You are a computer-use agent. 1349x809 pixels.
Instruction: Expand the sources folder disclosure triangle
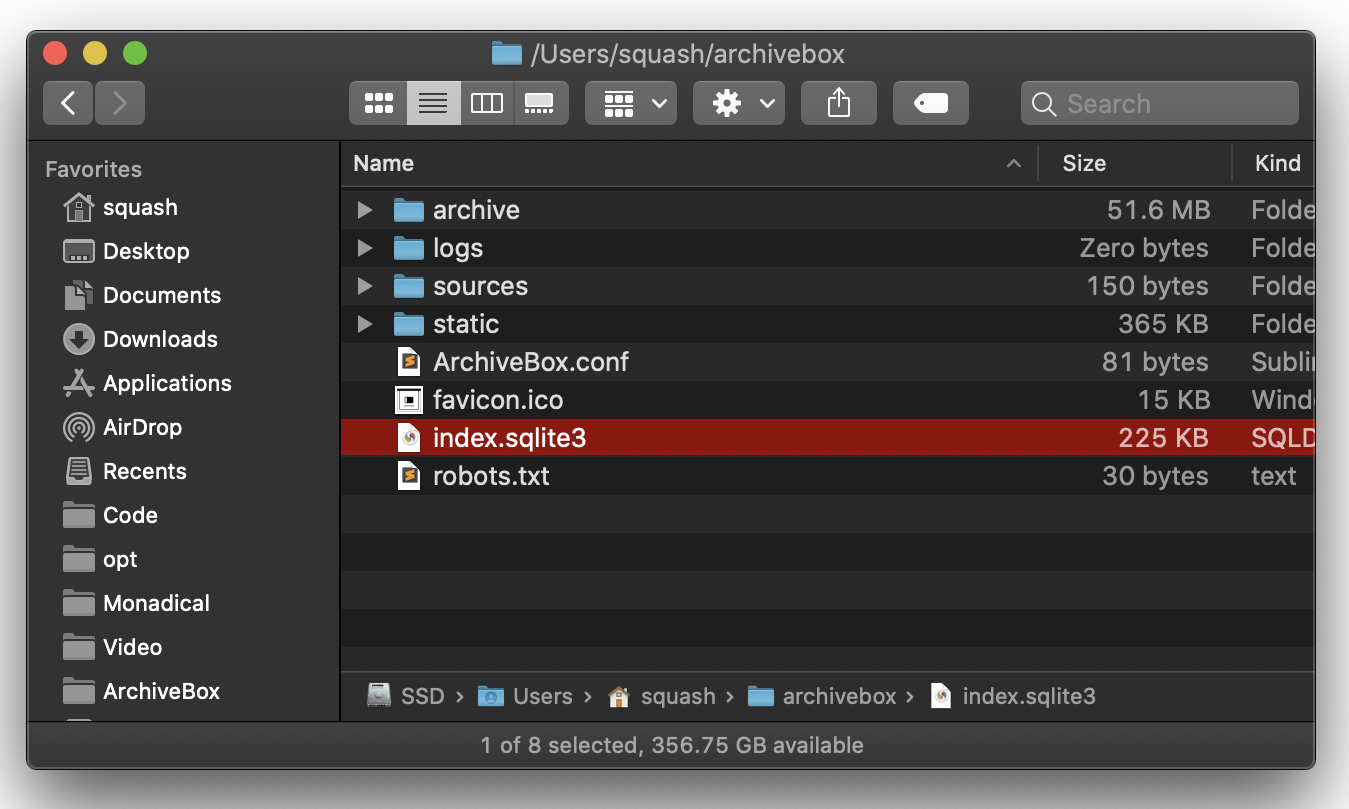[x=365, y=286]
